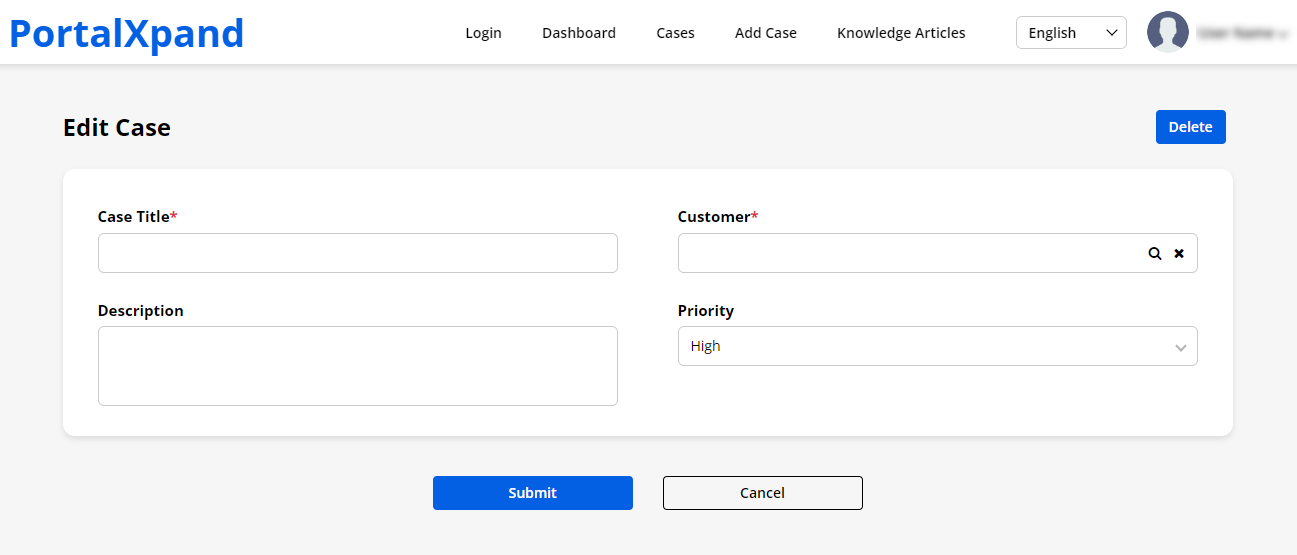Select Add Case in the top menu
1297x555 pixels.
(x=765, y=33)
